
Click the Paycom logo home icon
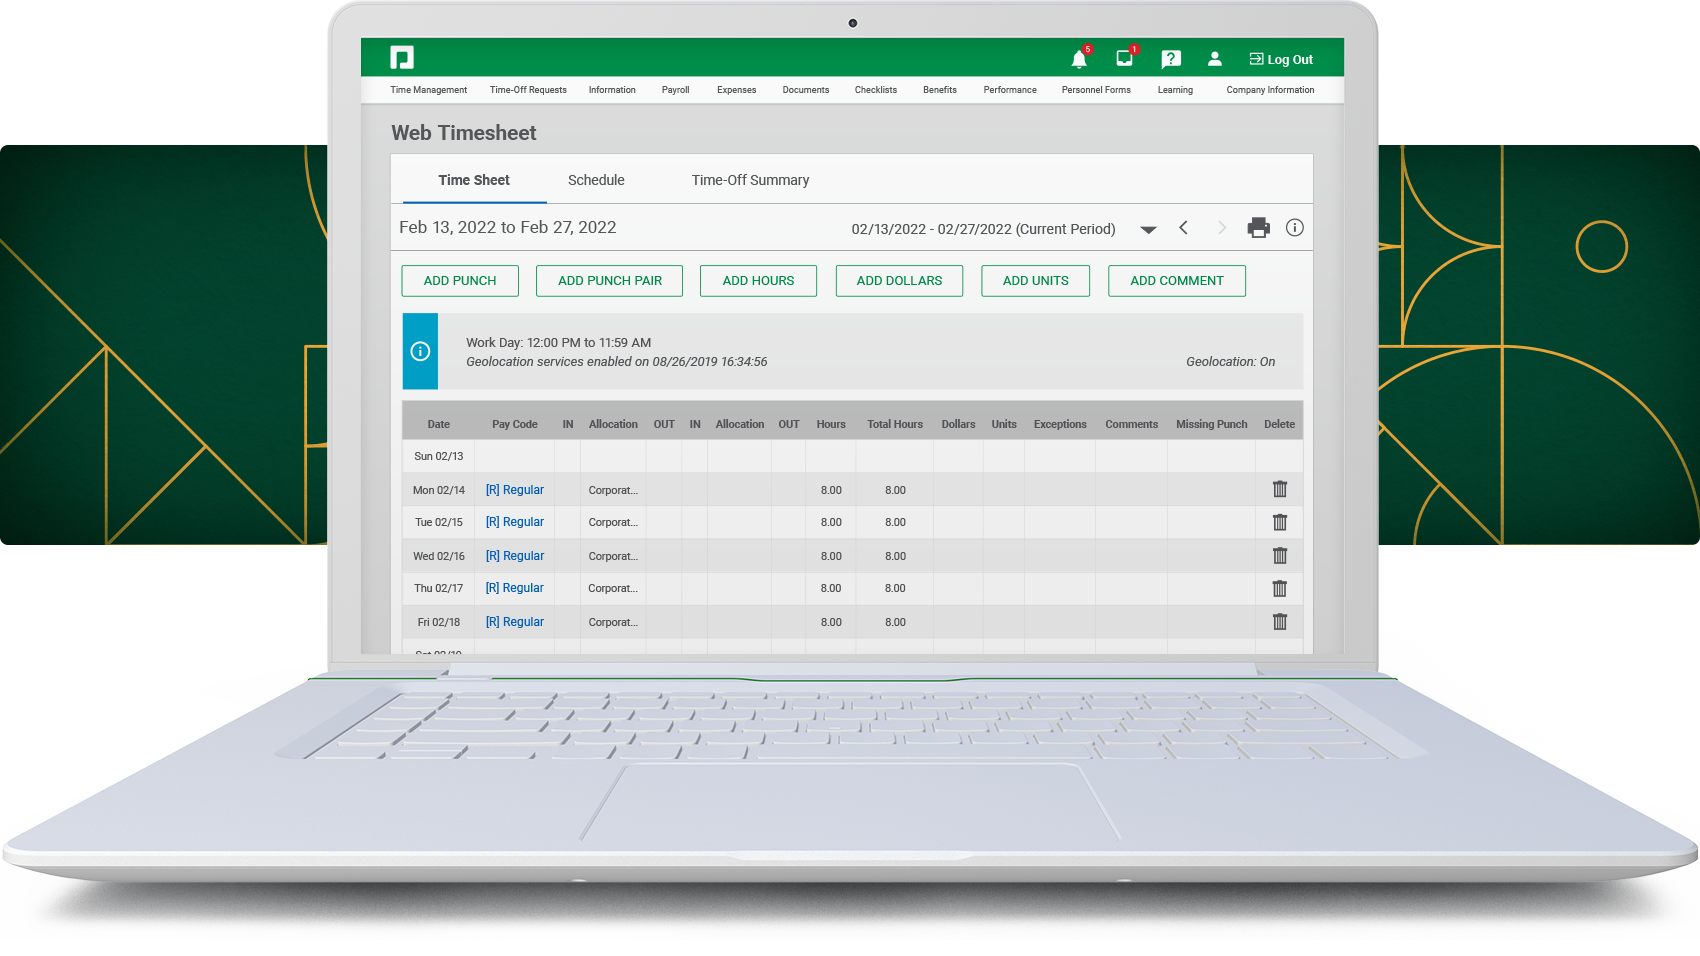[402, 58]
